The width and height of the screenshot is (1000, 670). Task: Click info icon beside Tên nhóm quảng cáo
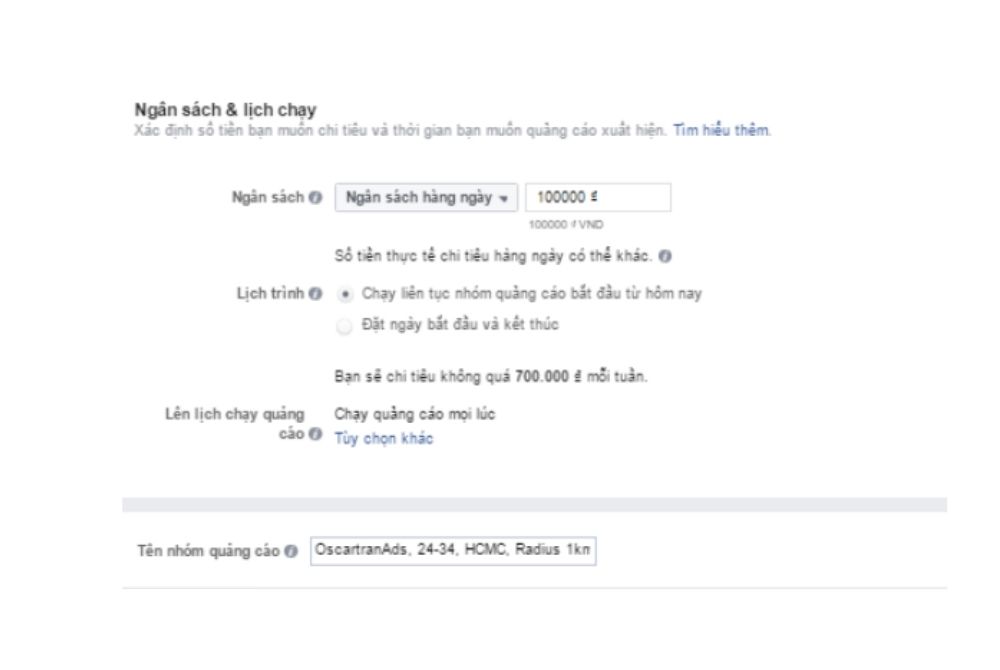pyautogui.click(x=291, y=551)
